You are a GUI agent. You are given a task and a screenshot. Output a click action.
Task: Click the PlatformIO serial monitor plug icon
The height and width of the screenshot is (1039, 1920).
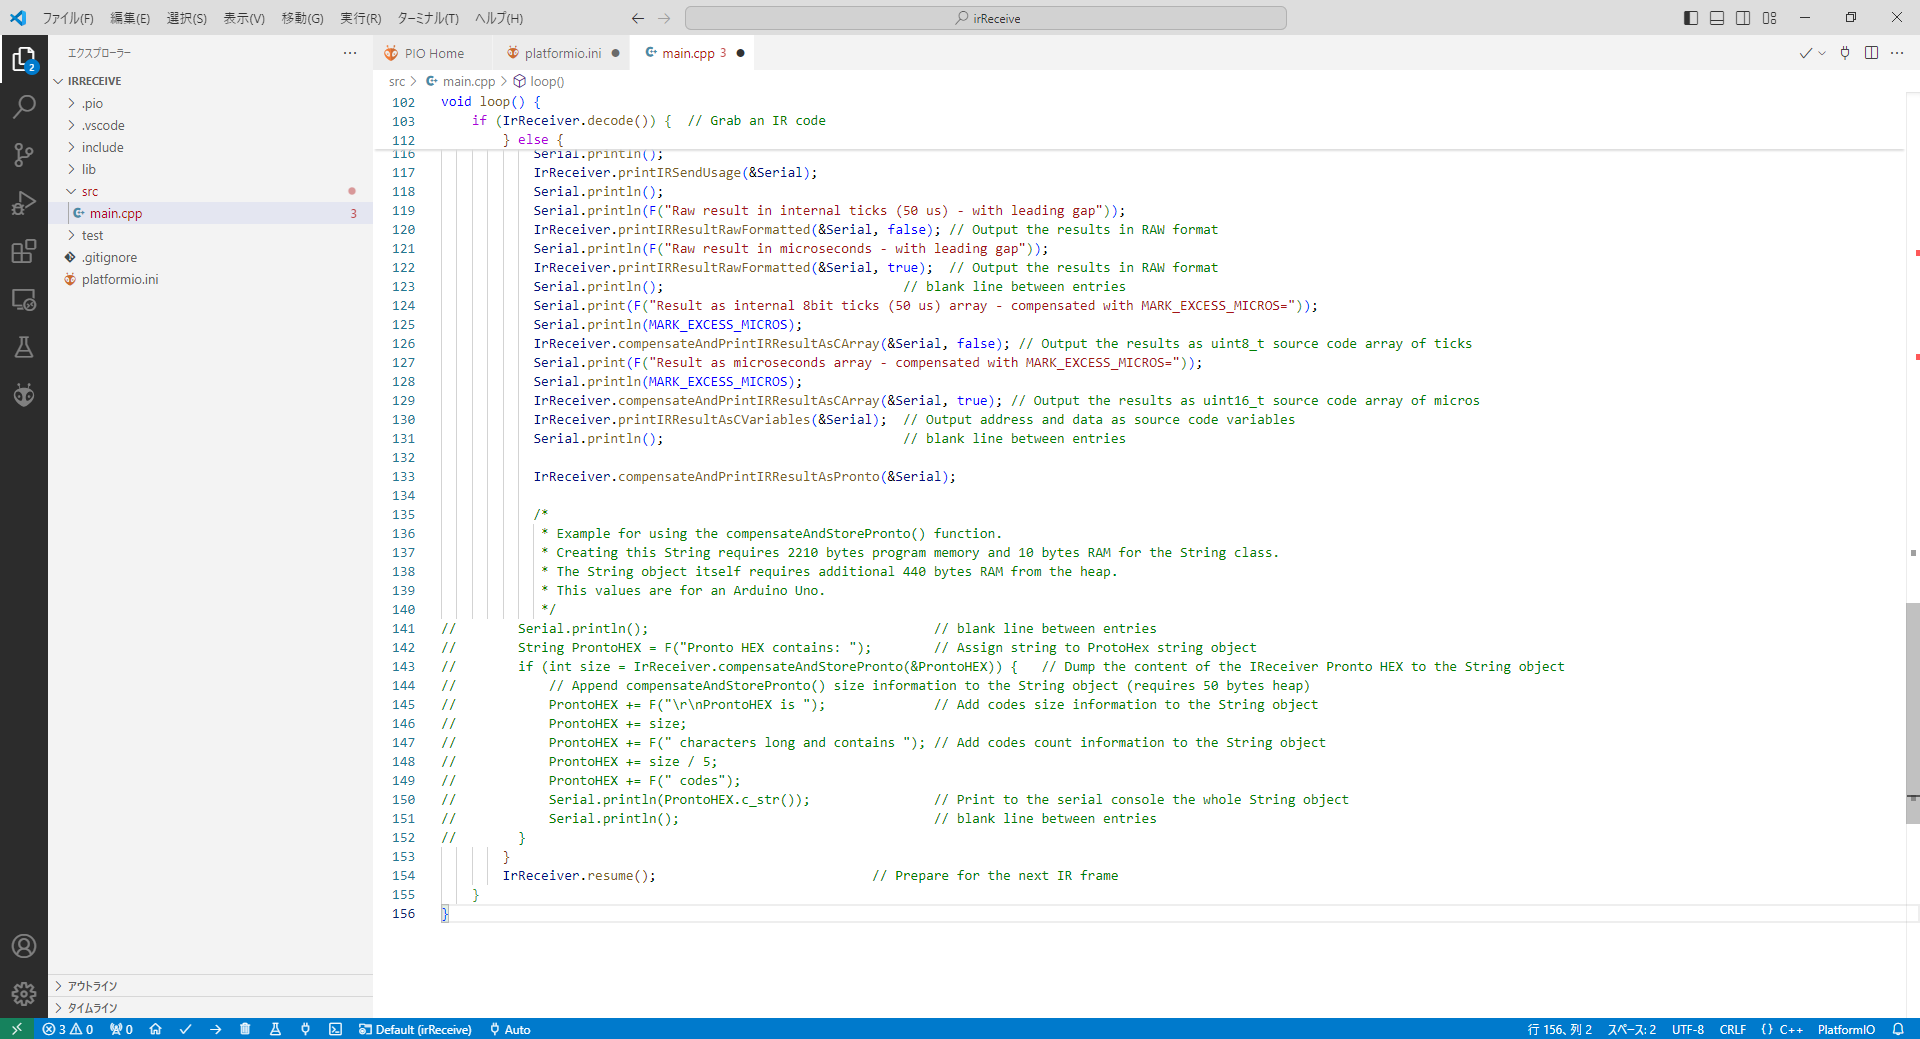1845,53
